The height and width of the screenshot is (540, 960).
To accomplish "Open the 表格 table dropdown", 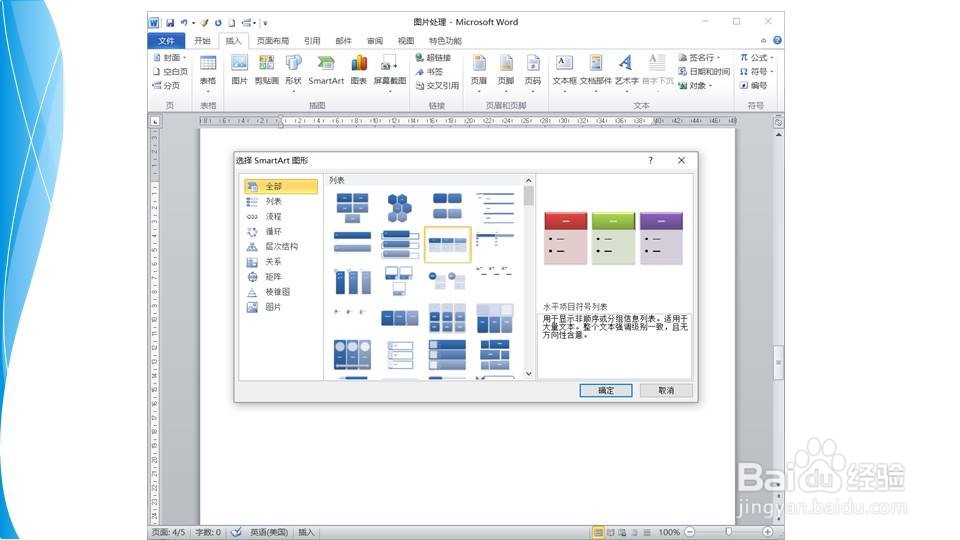I will [208, 73].
